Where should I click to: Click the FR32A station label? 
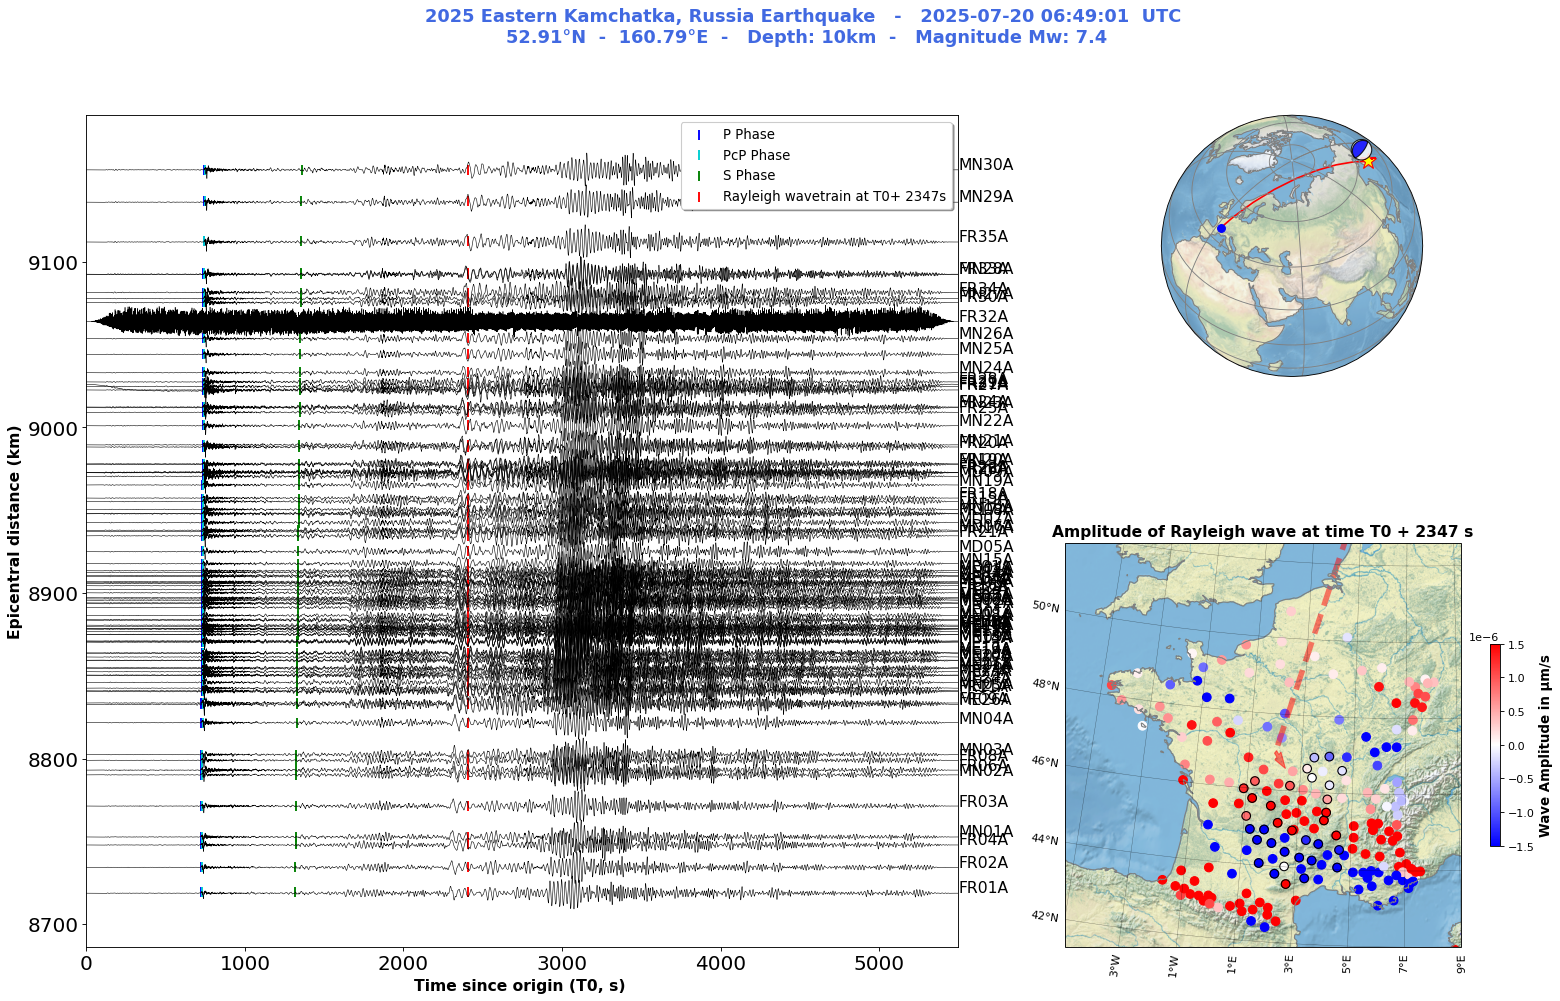coord(983,317)
